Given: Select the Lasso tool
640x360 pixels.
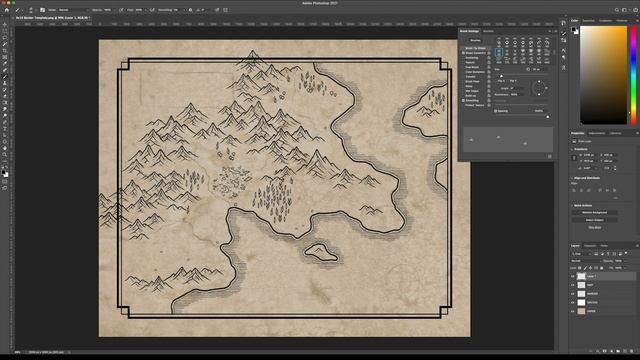Looking at the screenshot, I should pyautogui.click(x=5, y=38).
